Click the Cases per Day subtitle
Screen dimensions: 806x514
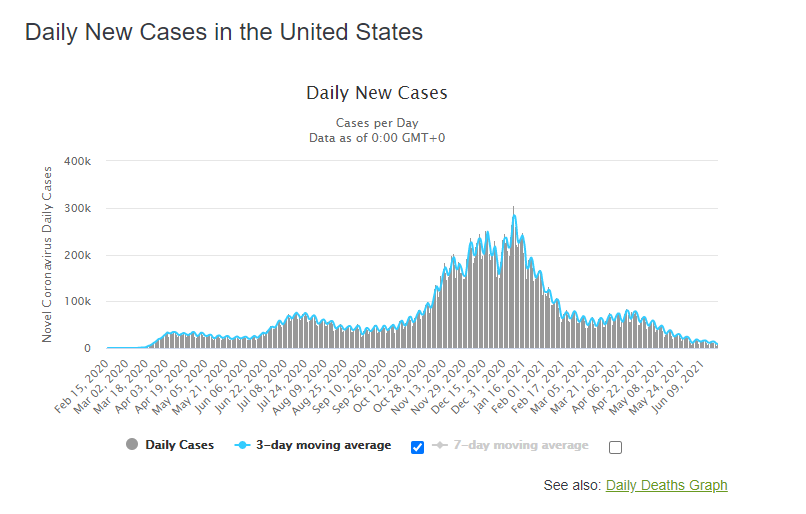[x=376, y=123]
